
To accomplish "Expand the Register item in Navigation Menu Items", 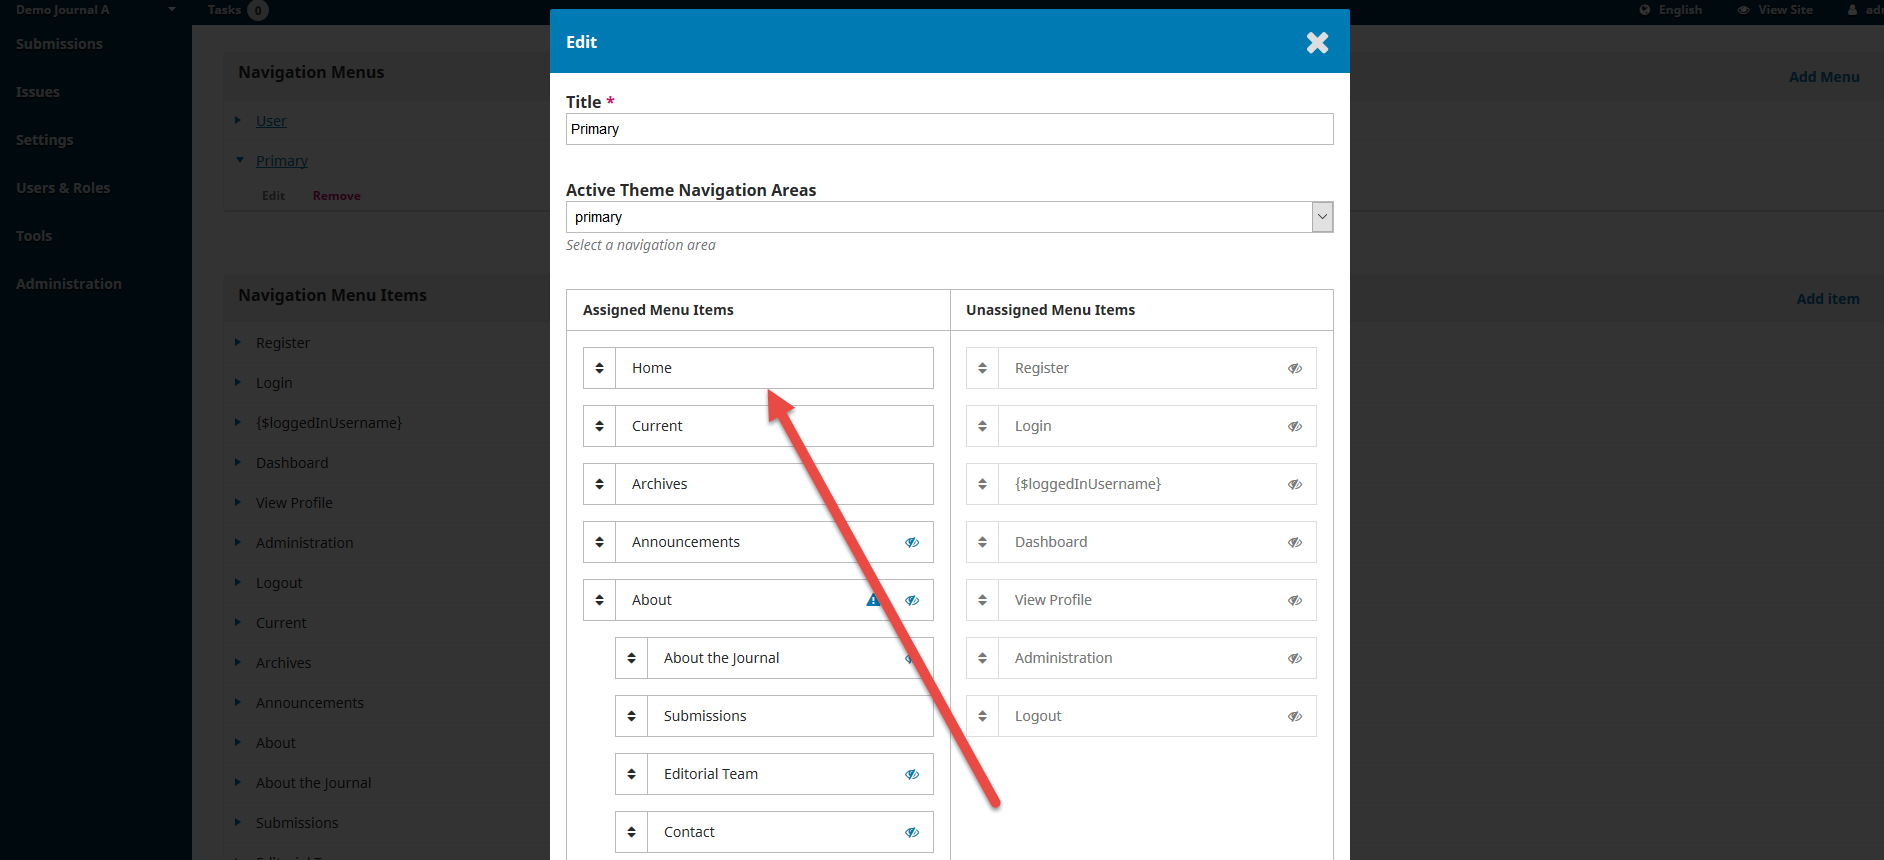I will click(238, 342).
